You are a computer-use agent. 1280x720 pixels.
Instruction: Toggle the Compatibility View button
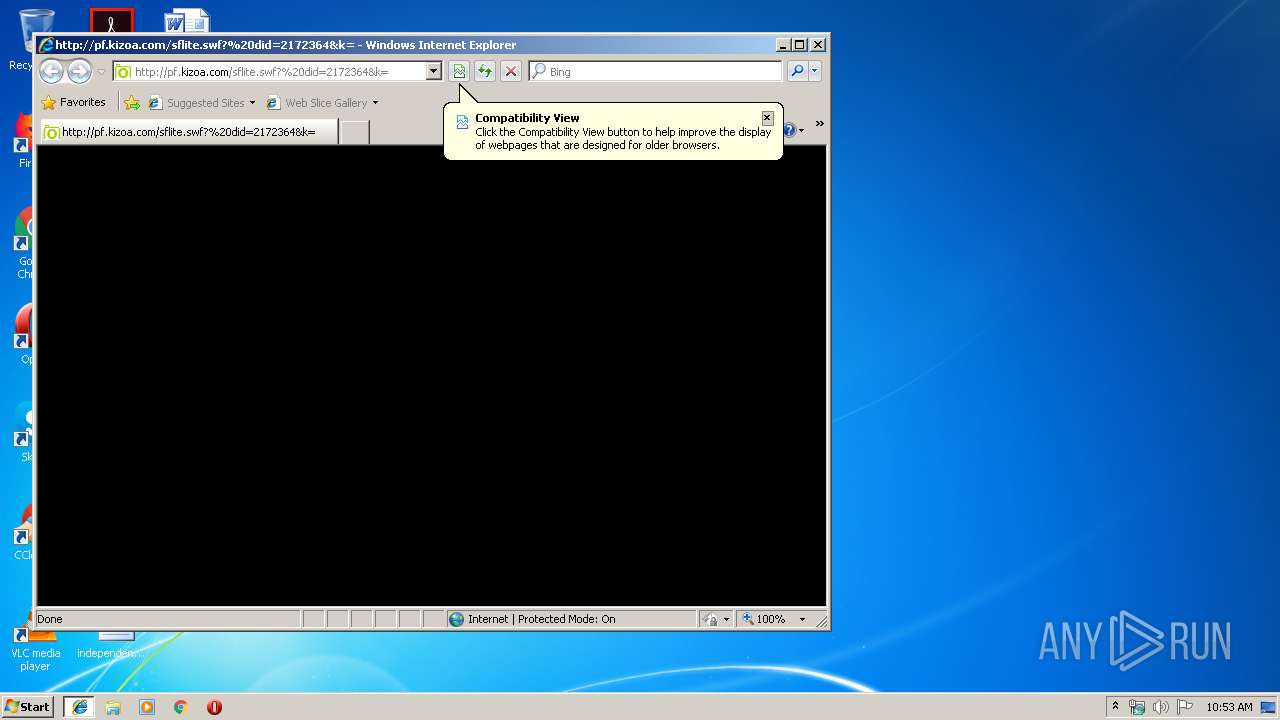pos(459,71)
